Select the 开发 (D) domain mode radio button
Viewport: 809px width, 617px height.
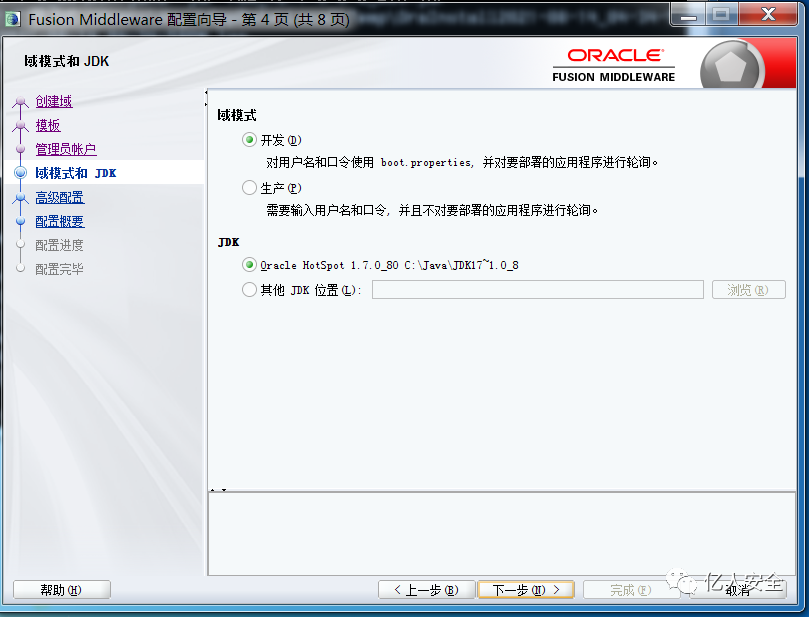click(x=249, y=140)
